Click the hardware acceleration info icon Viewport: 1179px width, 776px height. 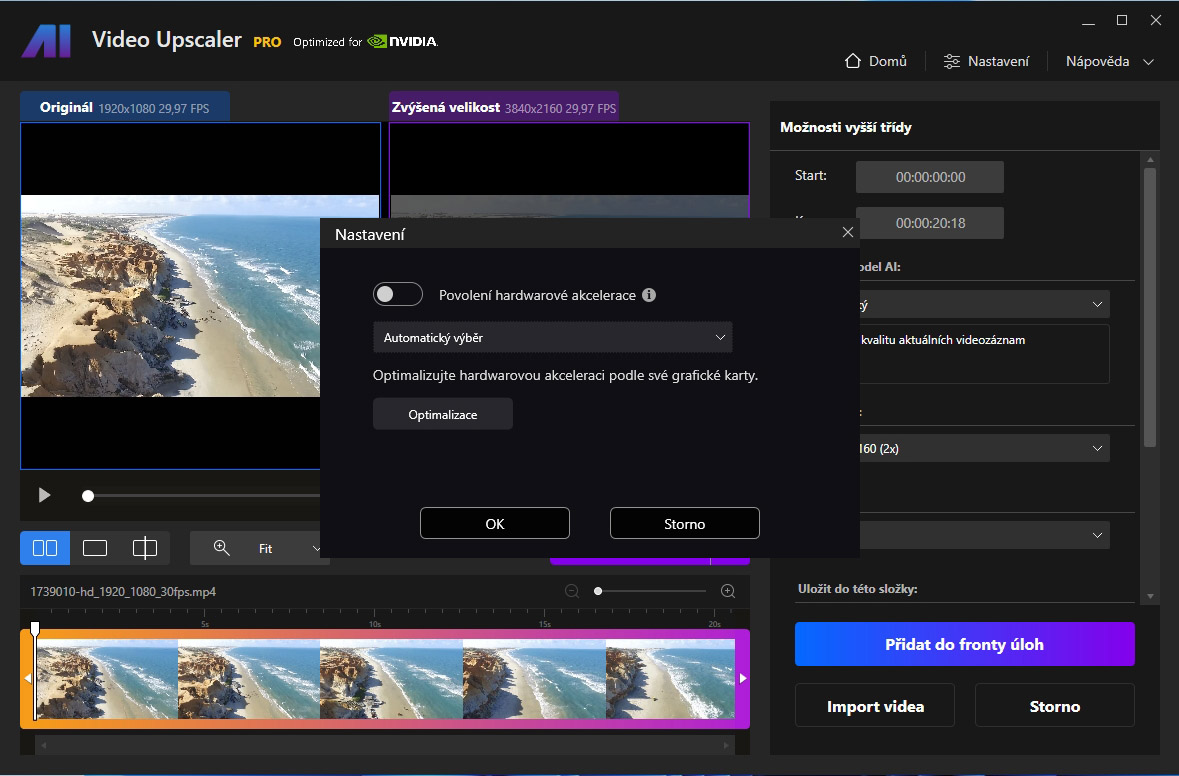coord(649,295)
